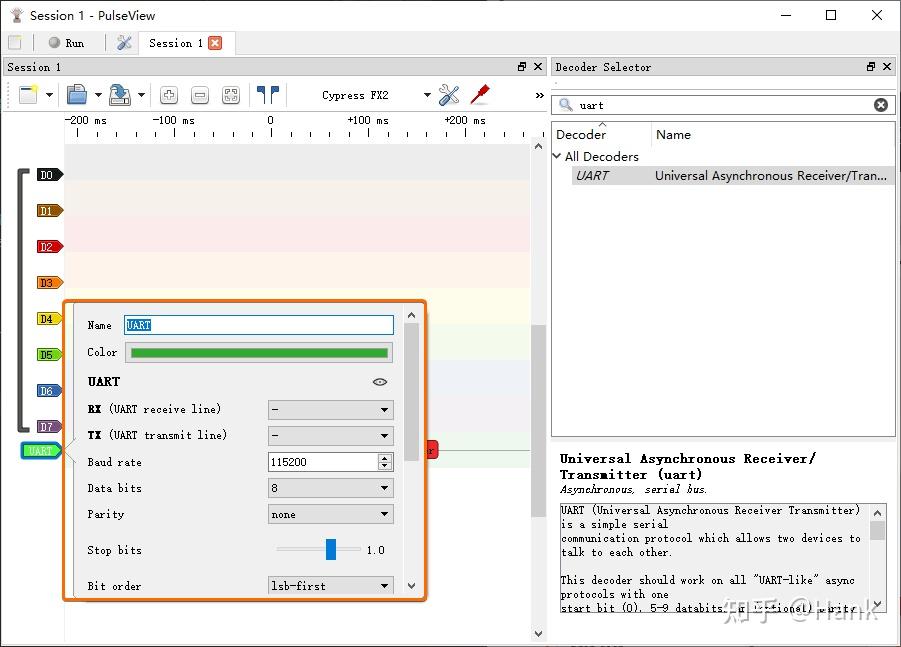
Task: Open the file open folder icon
Action: pos(77,95)
